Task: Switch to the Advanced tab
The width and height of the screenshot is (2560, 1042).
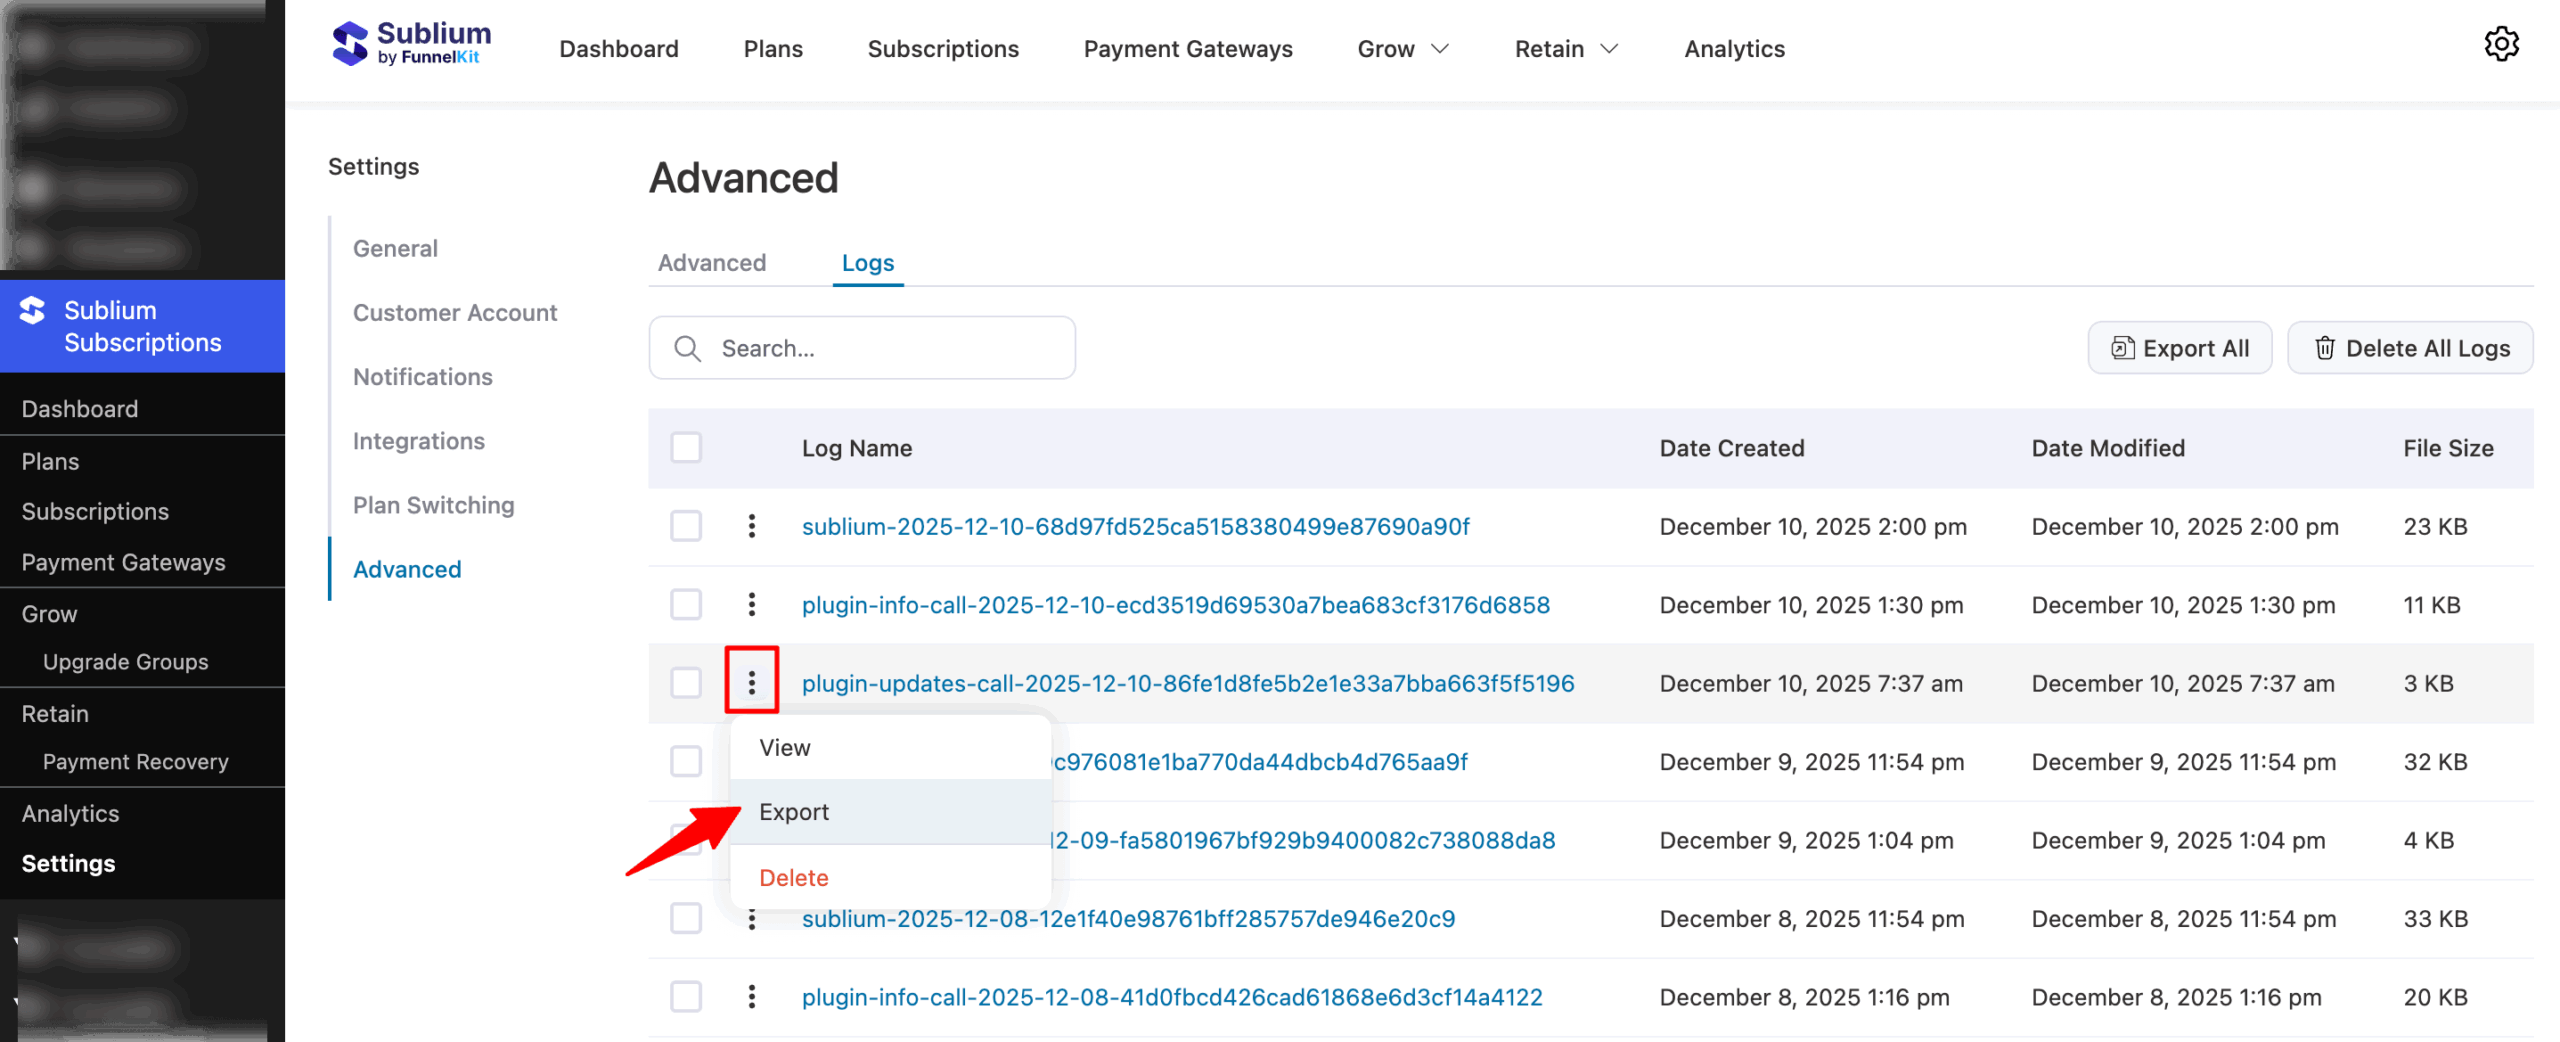Action: (x=712, y=263)
